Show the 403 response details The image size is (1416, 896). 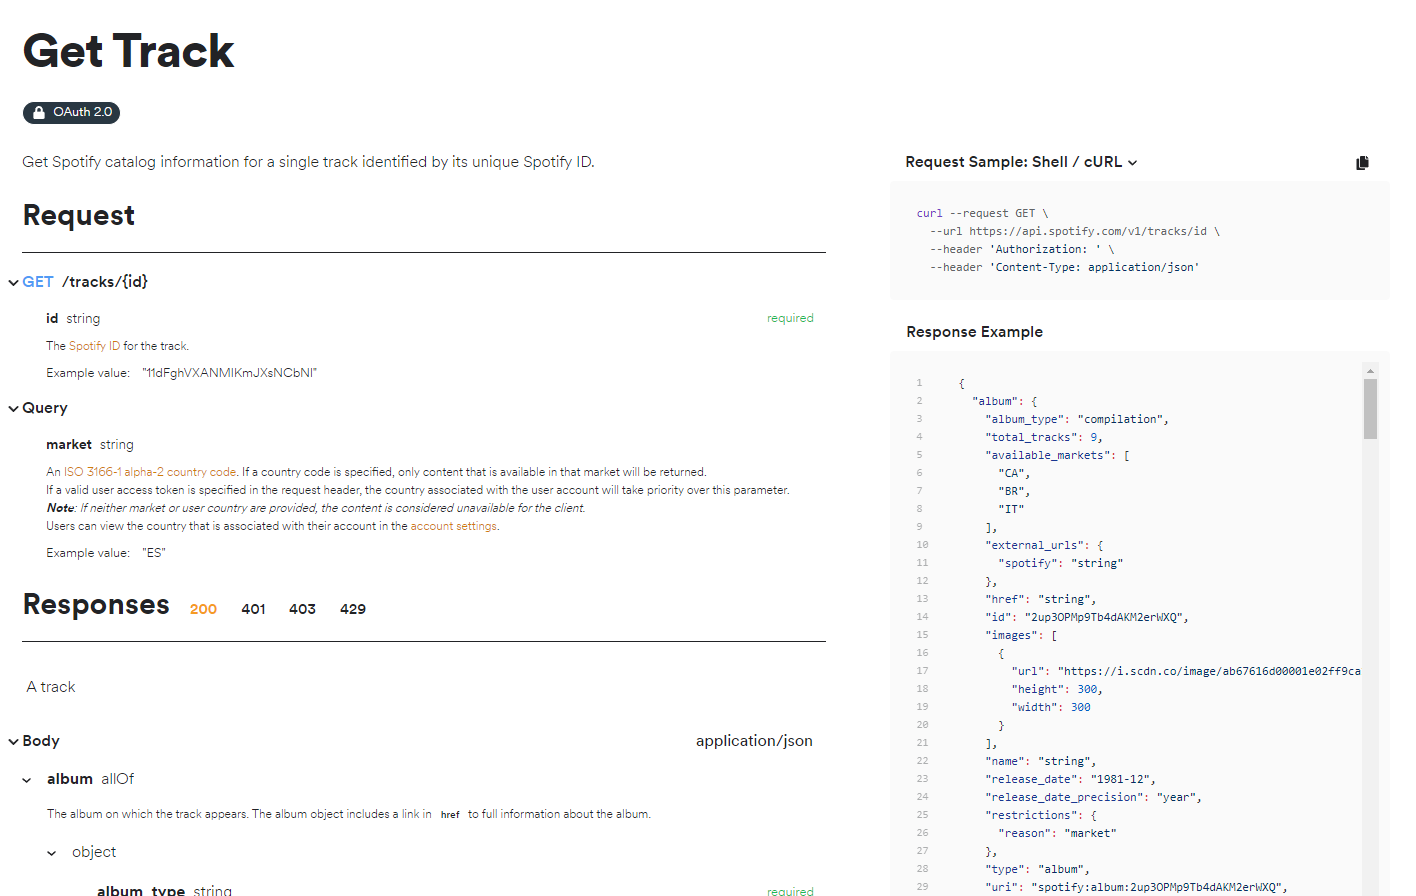click(302, 609)
